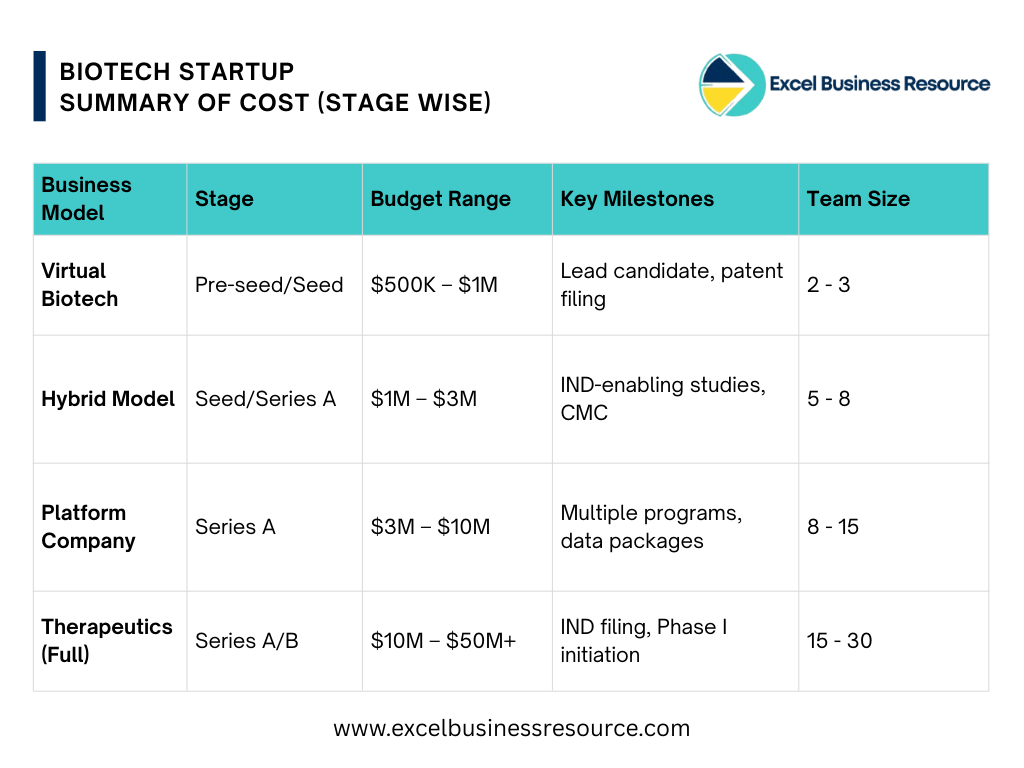Click the Platform Company row label
The height and width of the screenshot is (768, 1024).
88,527
